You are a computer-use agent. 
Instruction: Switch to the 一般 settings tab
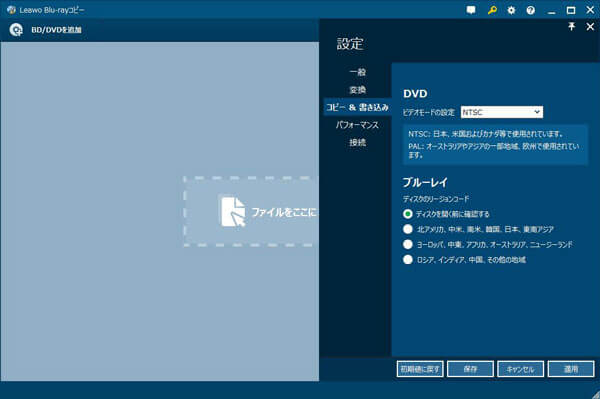pyautogui.click(x=357, y=72)
